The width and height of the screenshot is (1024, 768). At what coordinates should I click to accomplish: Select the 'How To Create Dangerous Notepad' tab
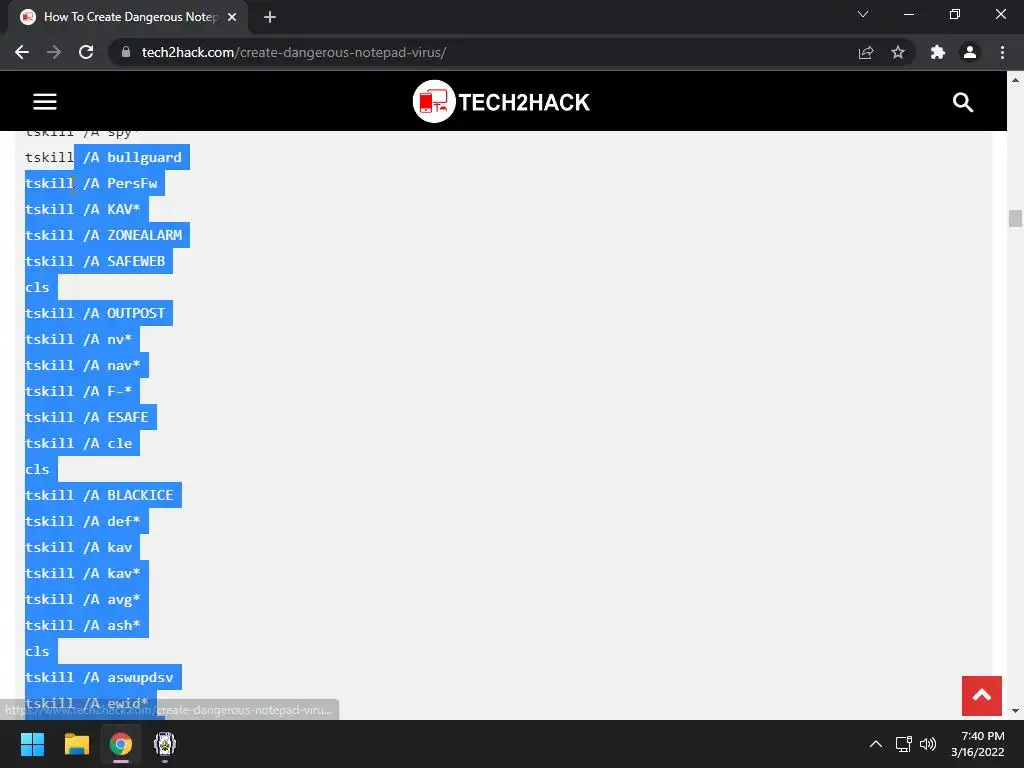[128, 17]
